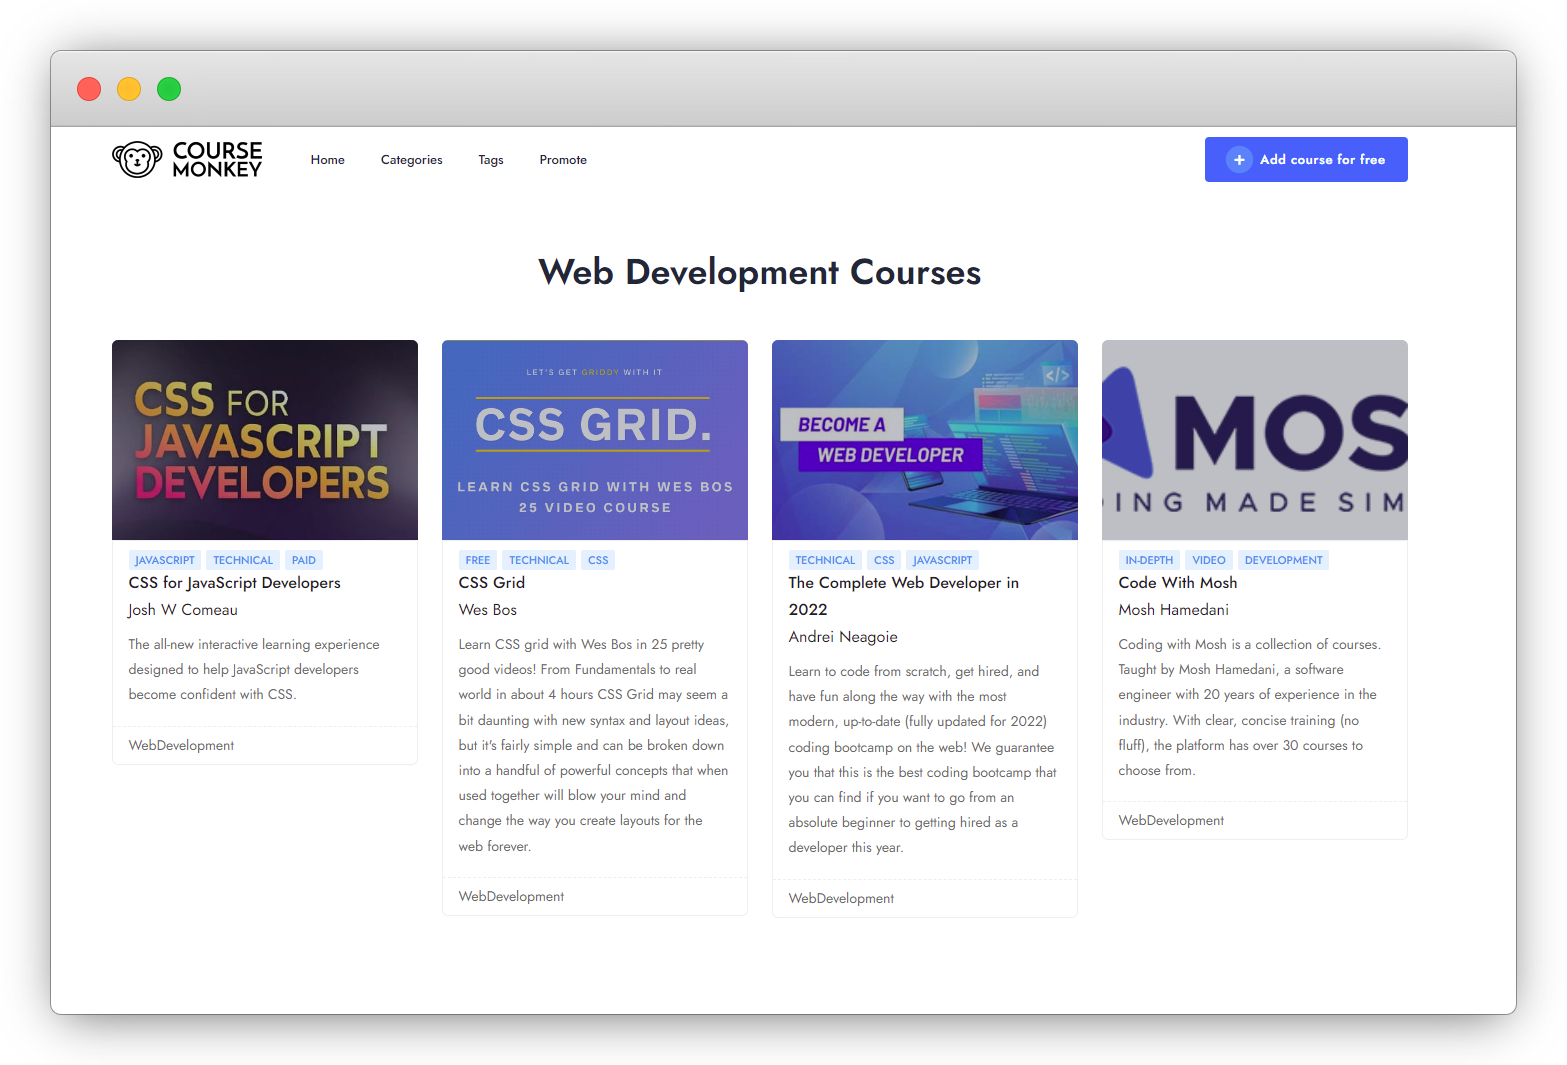Click the JAVASCRIPT tag on the Josh Comeau card

click(165, 560)
